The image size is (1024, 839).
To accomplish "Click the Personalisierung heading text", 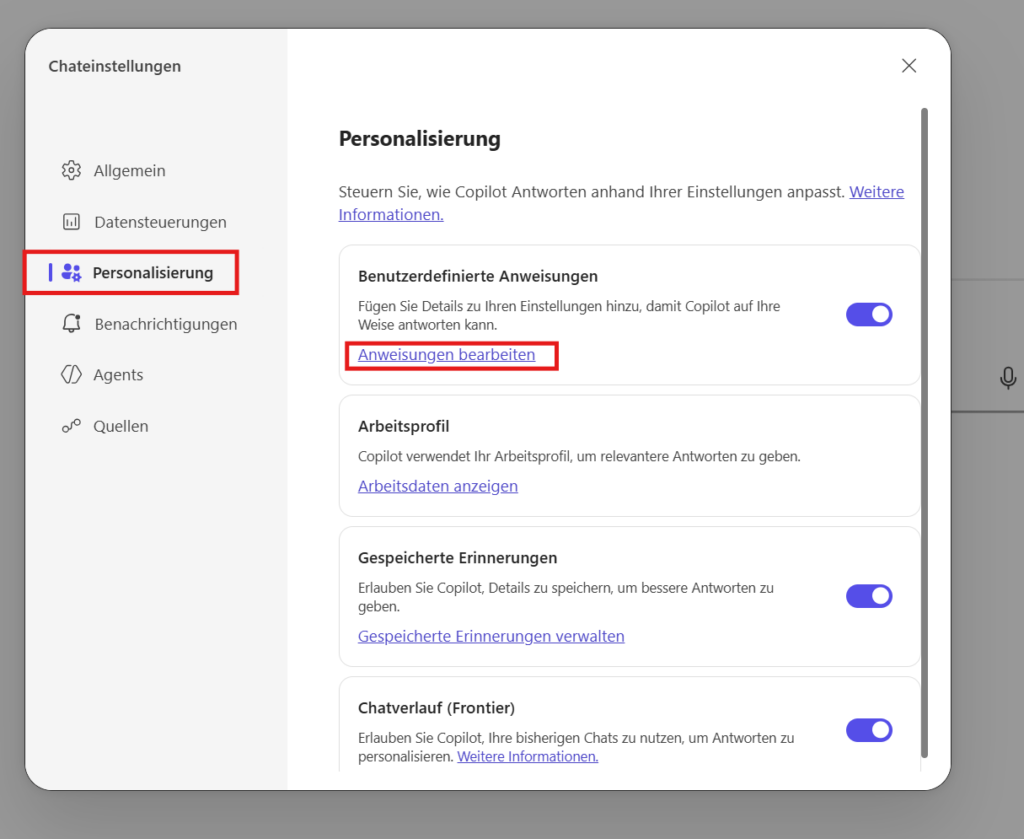I will [x=419, y=138].
